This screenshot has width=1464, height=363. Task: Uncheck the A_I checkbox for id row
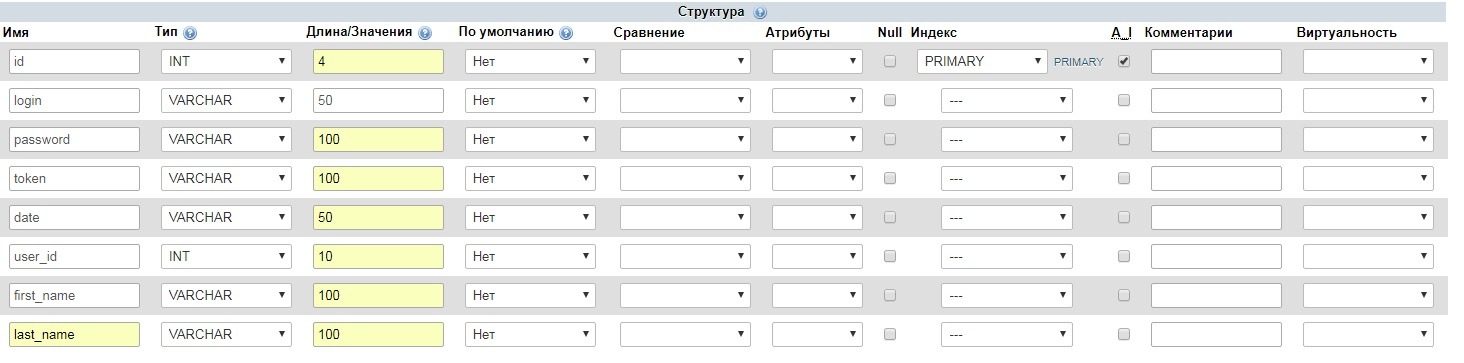(x=1124, y=61)
